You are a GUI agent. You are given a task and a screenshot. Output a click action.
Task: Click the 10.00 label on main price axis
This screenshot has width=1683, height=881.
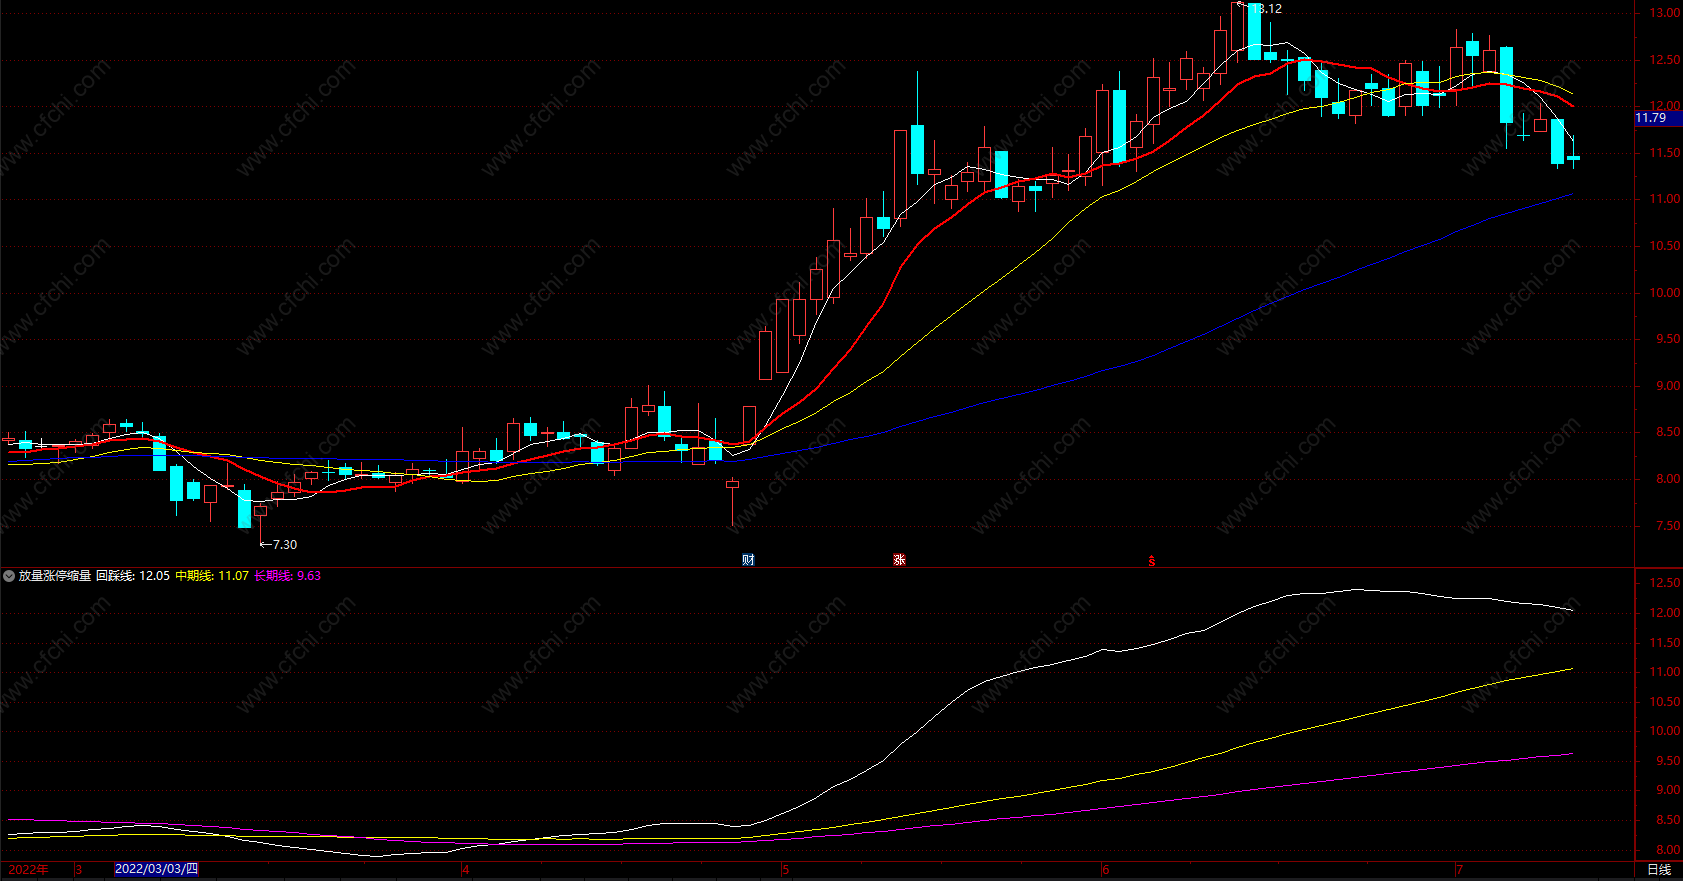1665,293
